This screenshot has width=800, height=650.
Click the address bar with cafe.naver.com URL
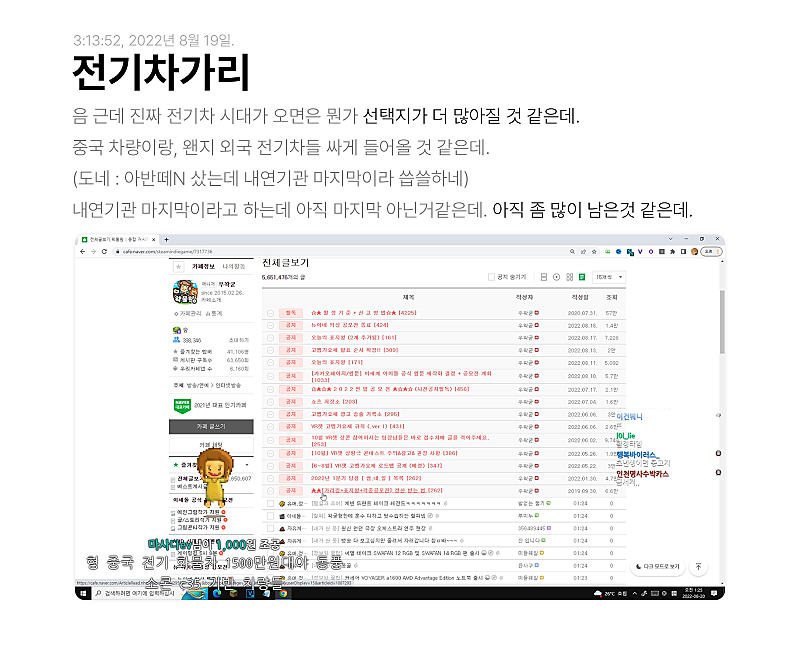tap(337, 252)
